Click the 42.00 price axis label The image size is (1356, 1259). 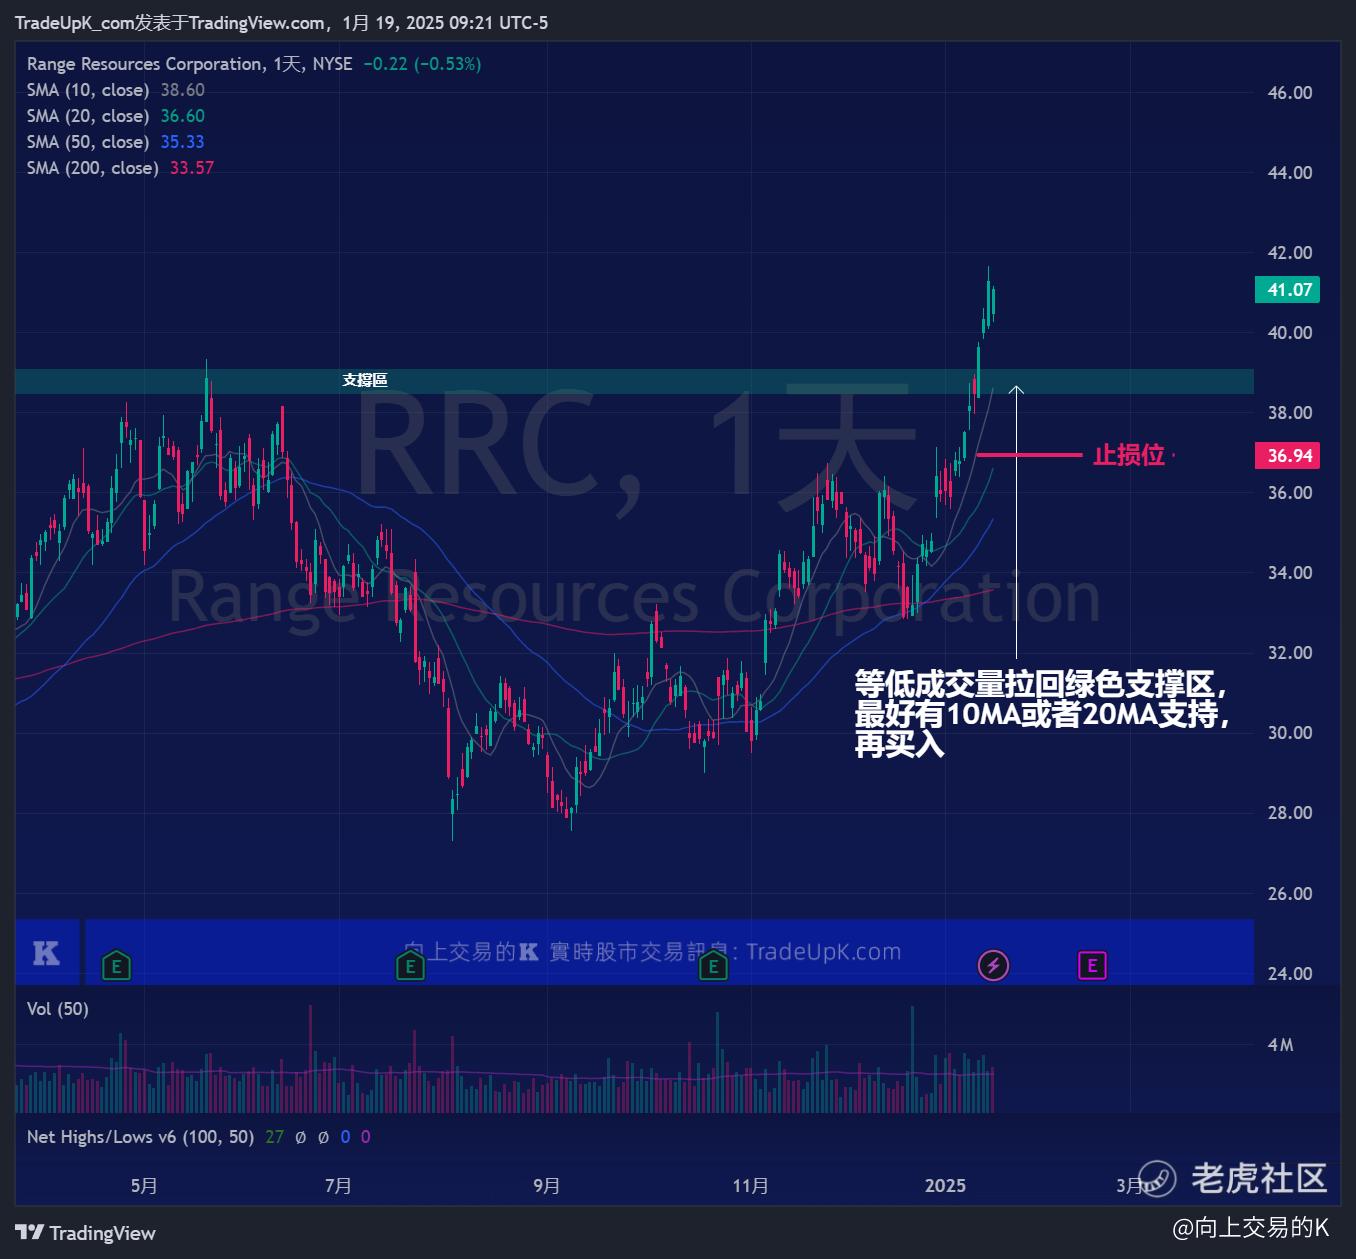1290,253
